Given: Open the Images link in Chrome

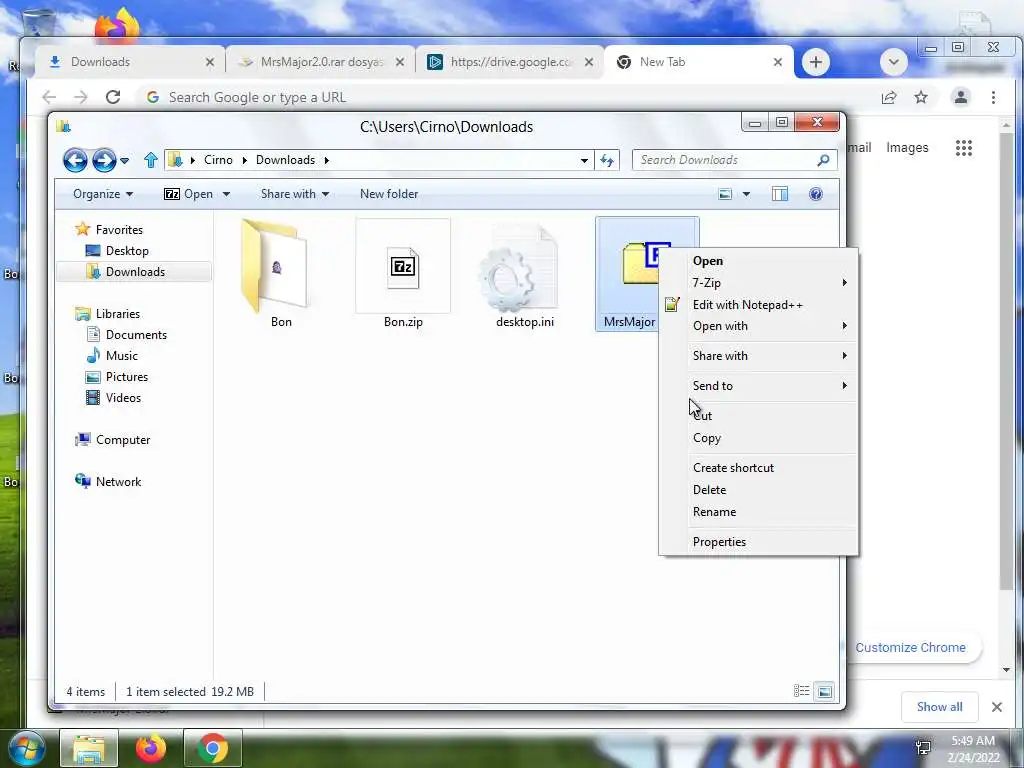Looking at the screenshot, I should pos(907,148).
